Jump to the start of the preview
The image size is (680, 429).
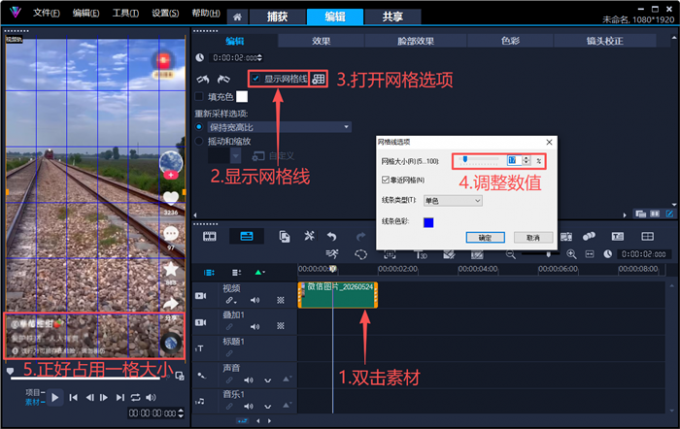coord(73,397)
